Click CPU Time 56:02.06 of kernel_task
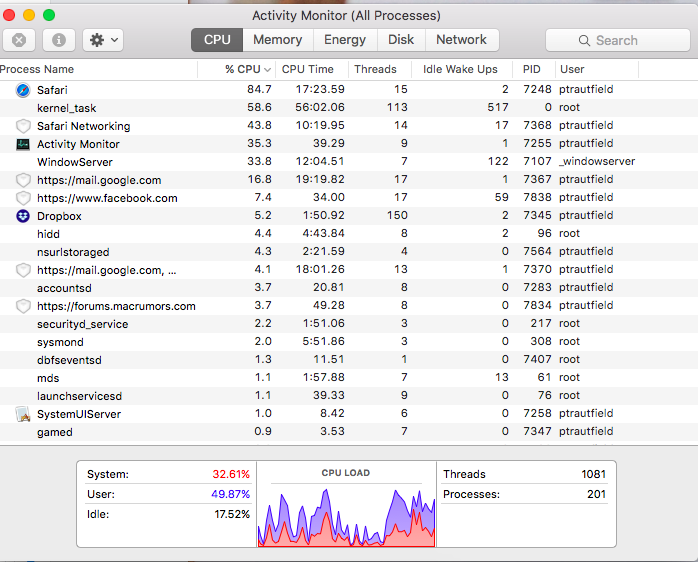Image resolution: width=698 pixels, height=562 pixels. point(320,107)
